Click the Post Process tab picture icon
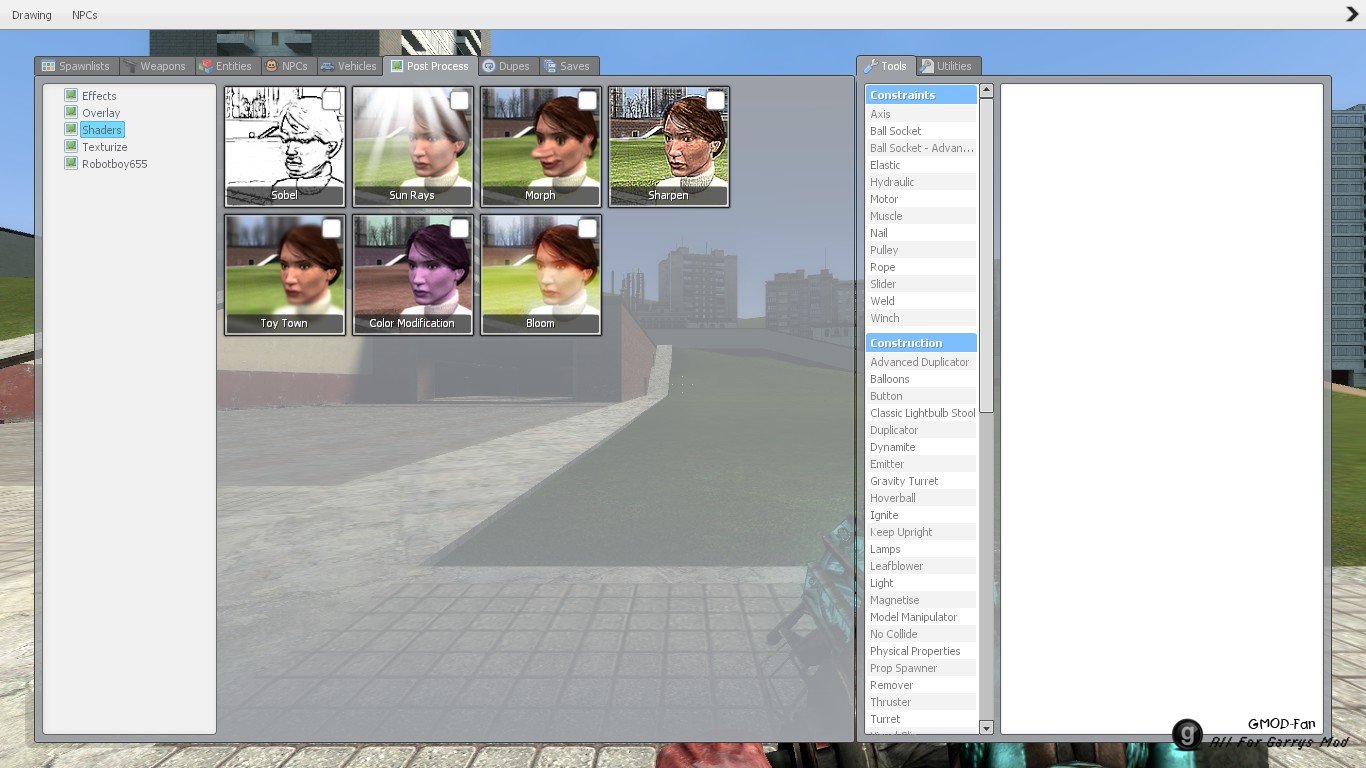The image size is (1366, 768). pyautogui.click(x=397, y=66)
